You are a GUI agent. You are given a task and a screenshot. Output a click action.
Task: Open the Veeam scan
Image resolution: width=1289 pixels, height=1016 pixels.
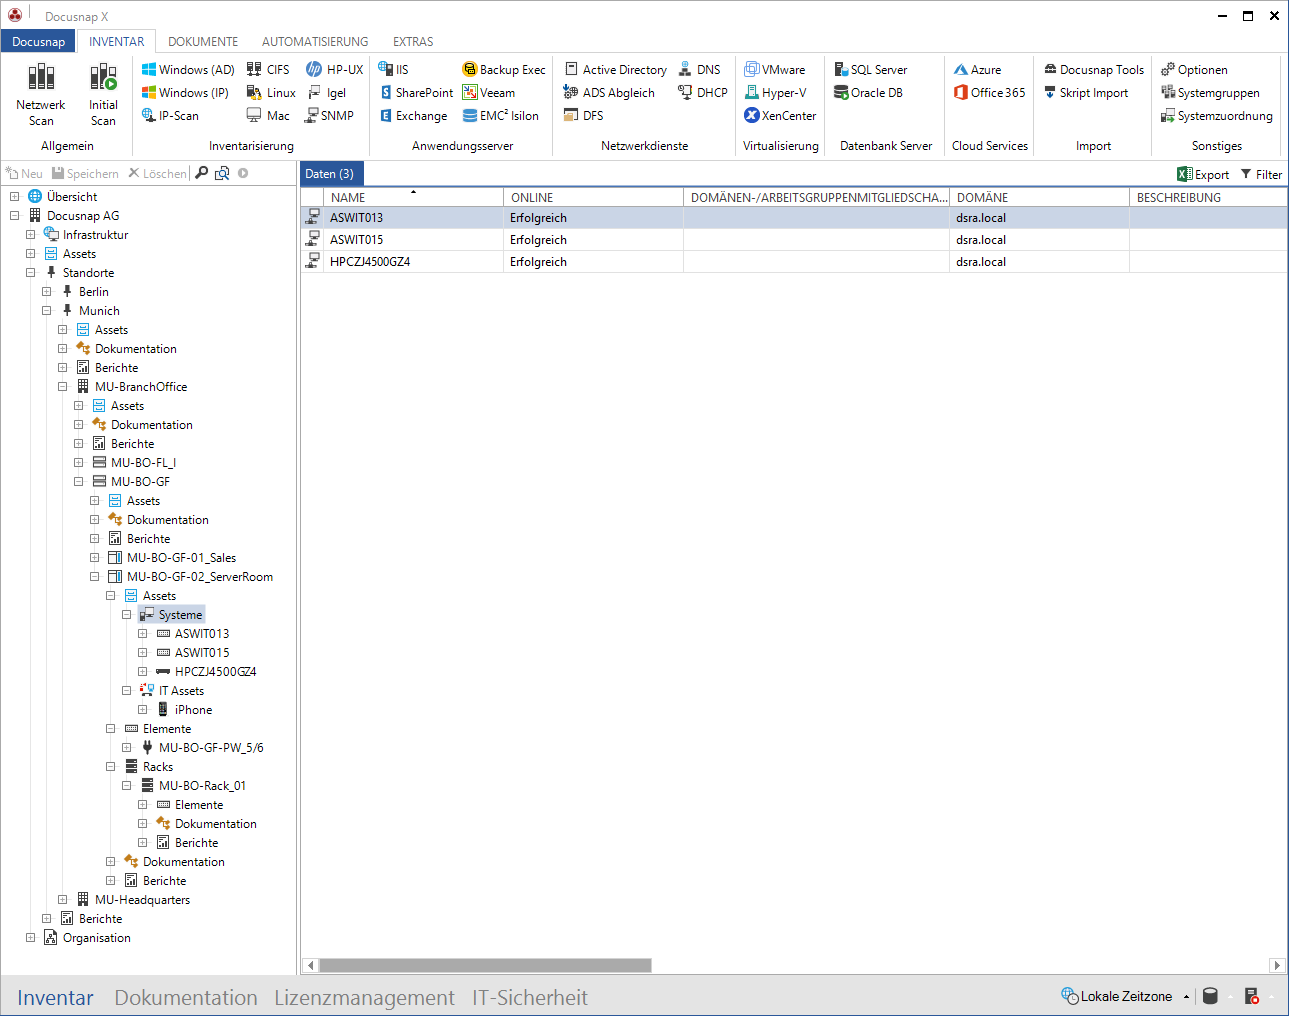pos(489,93)
